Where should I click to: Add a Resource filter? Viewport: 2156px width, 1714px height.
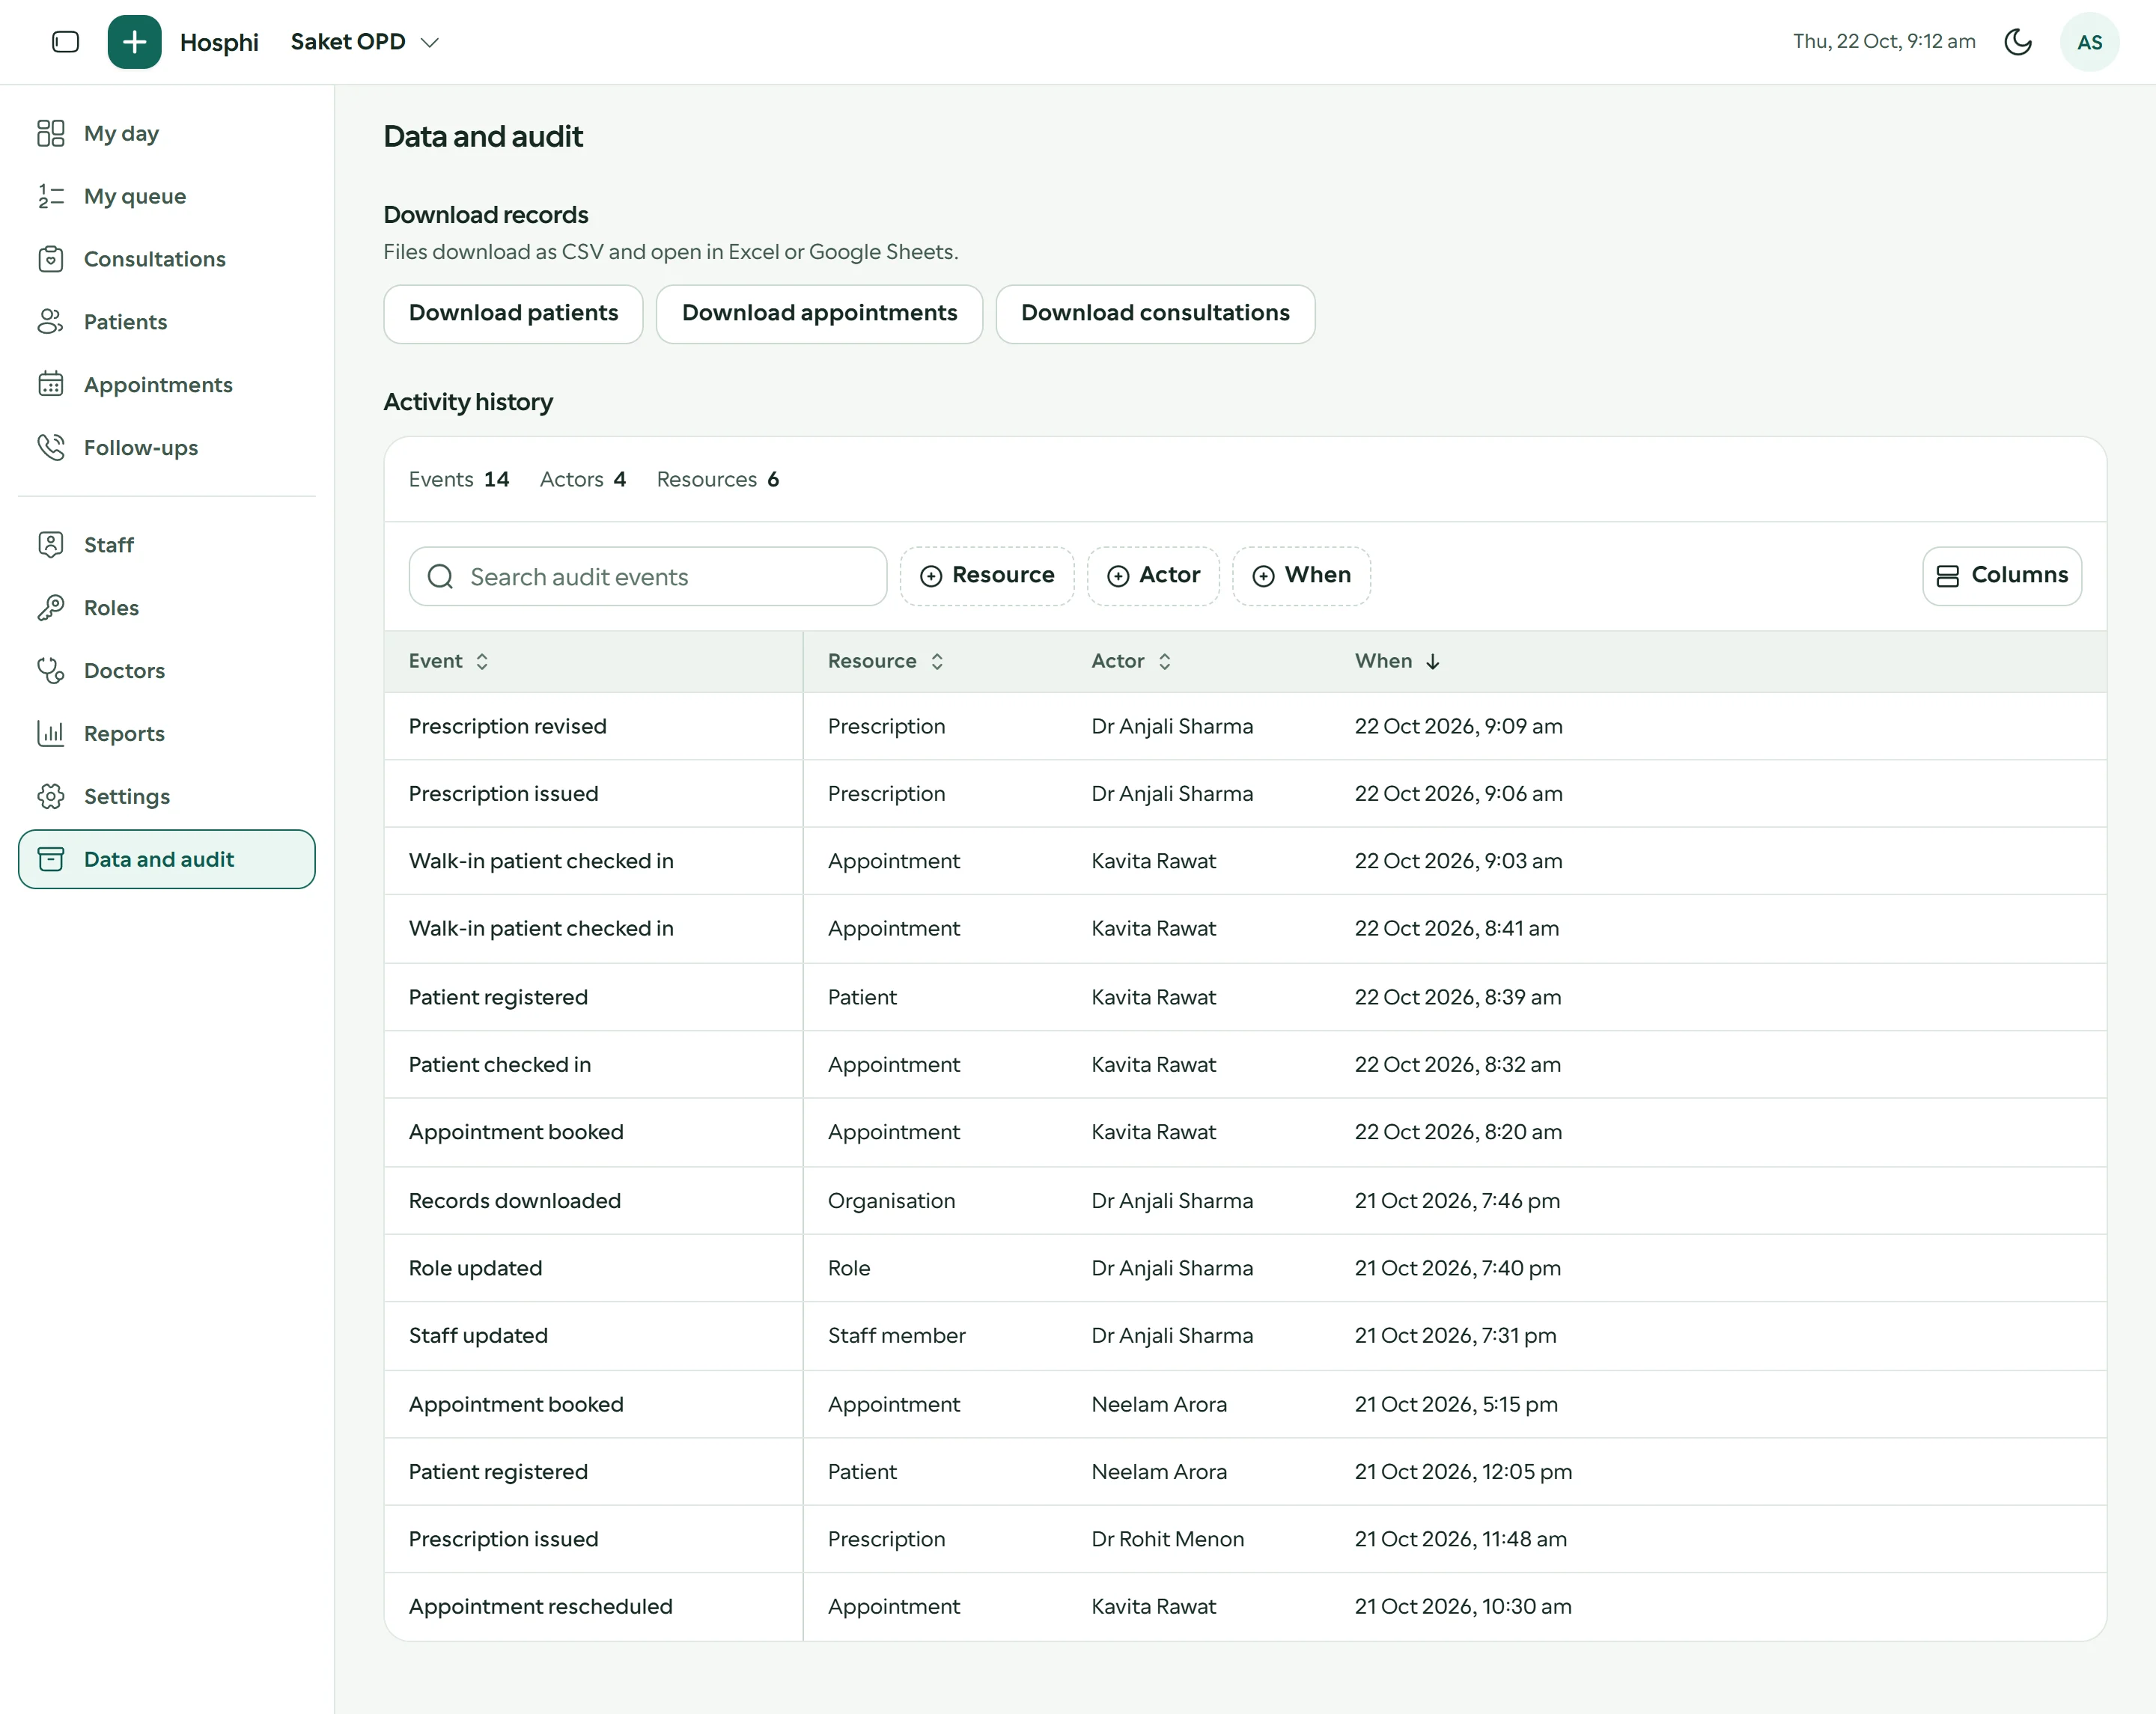click(987, 576)
